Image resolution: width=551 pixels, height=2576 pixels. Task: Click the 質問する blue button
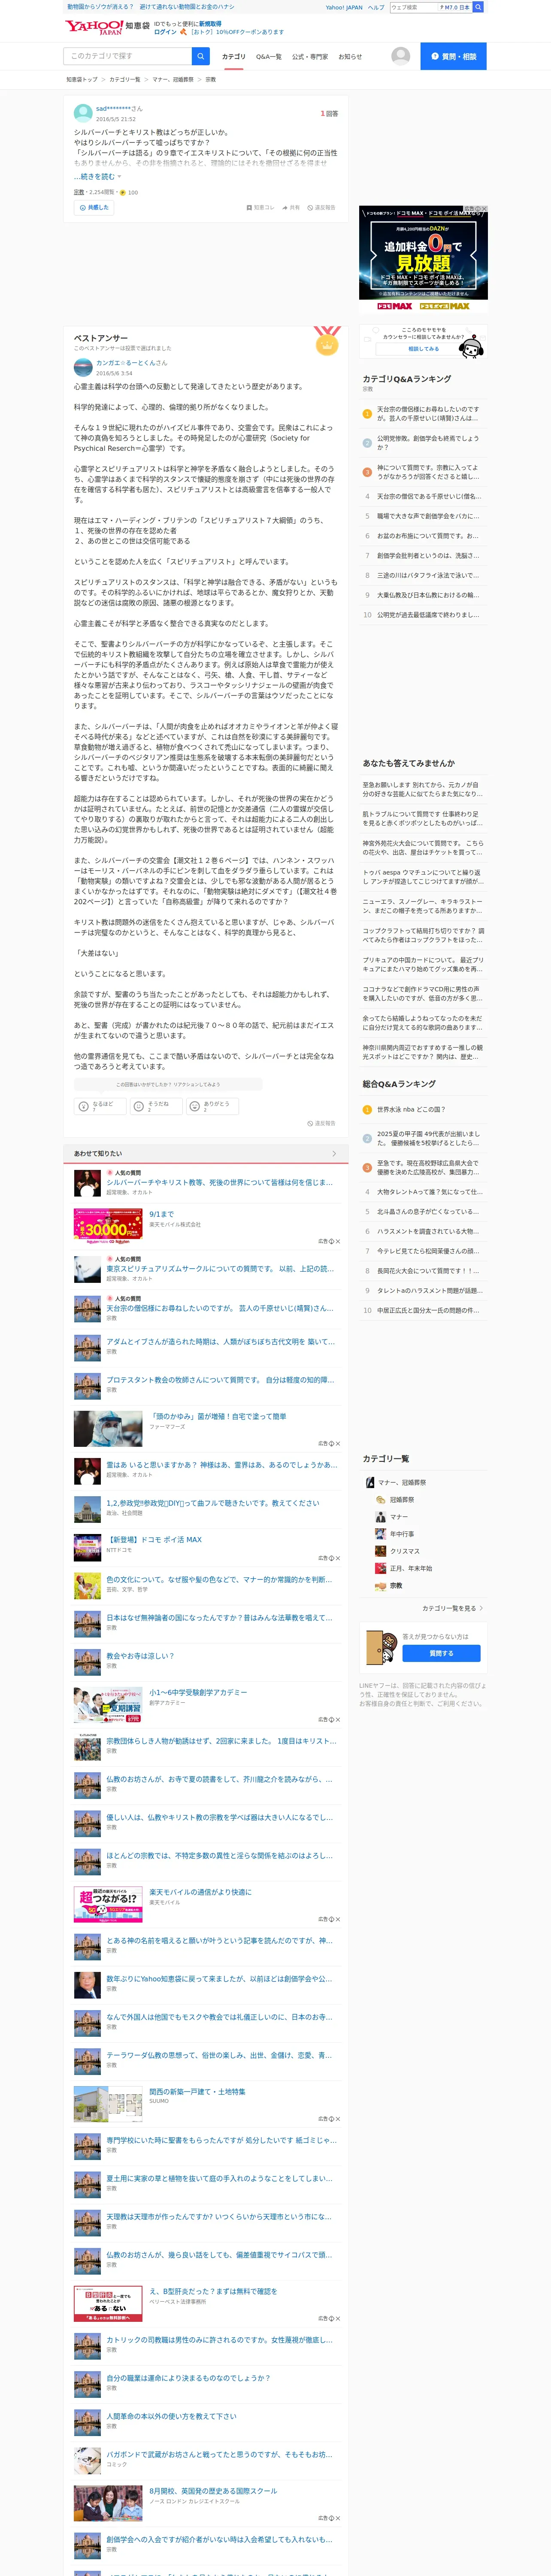click(441, 1654)
